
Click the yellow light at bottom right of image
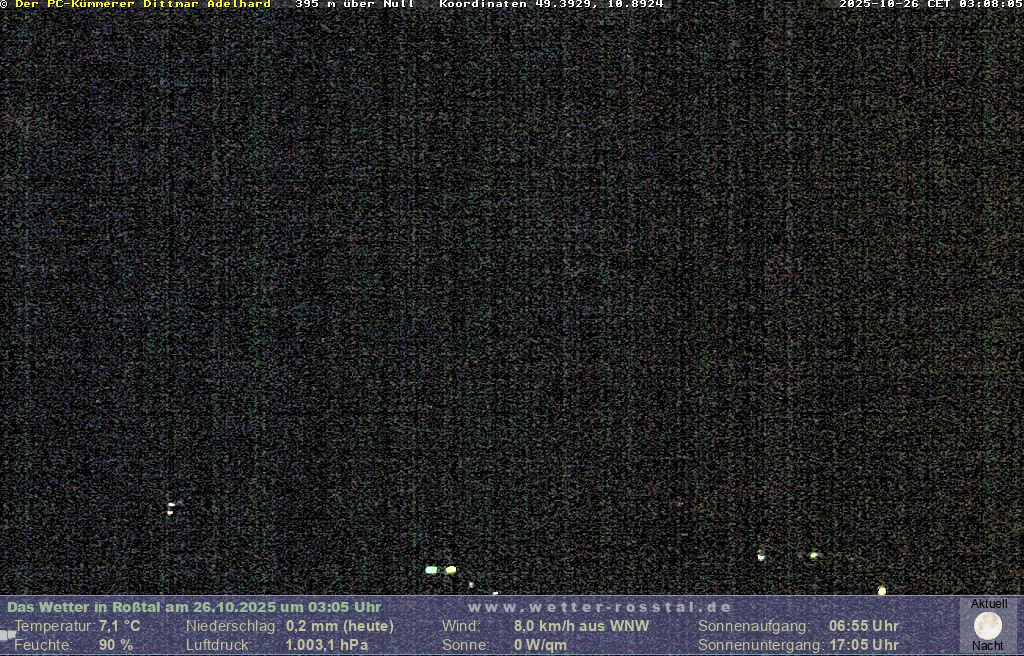[882, 591]
